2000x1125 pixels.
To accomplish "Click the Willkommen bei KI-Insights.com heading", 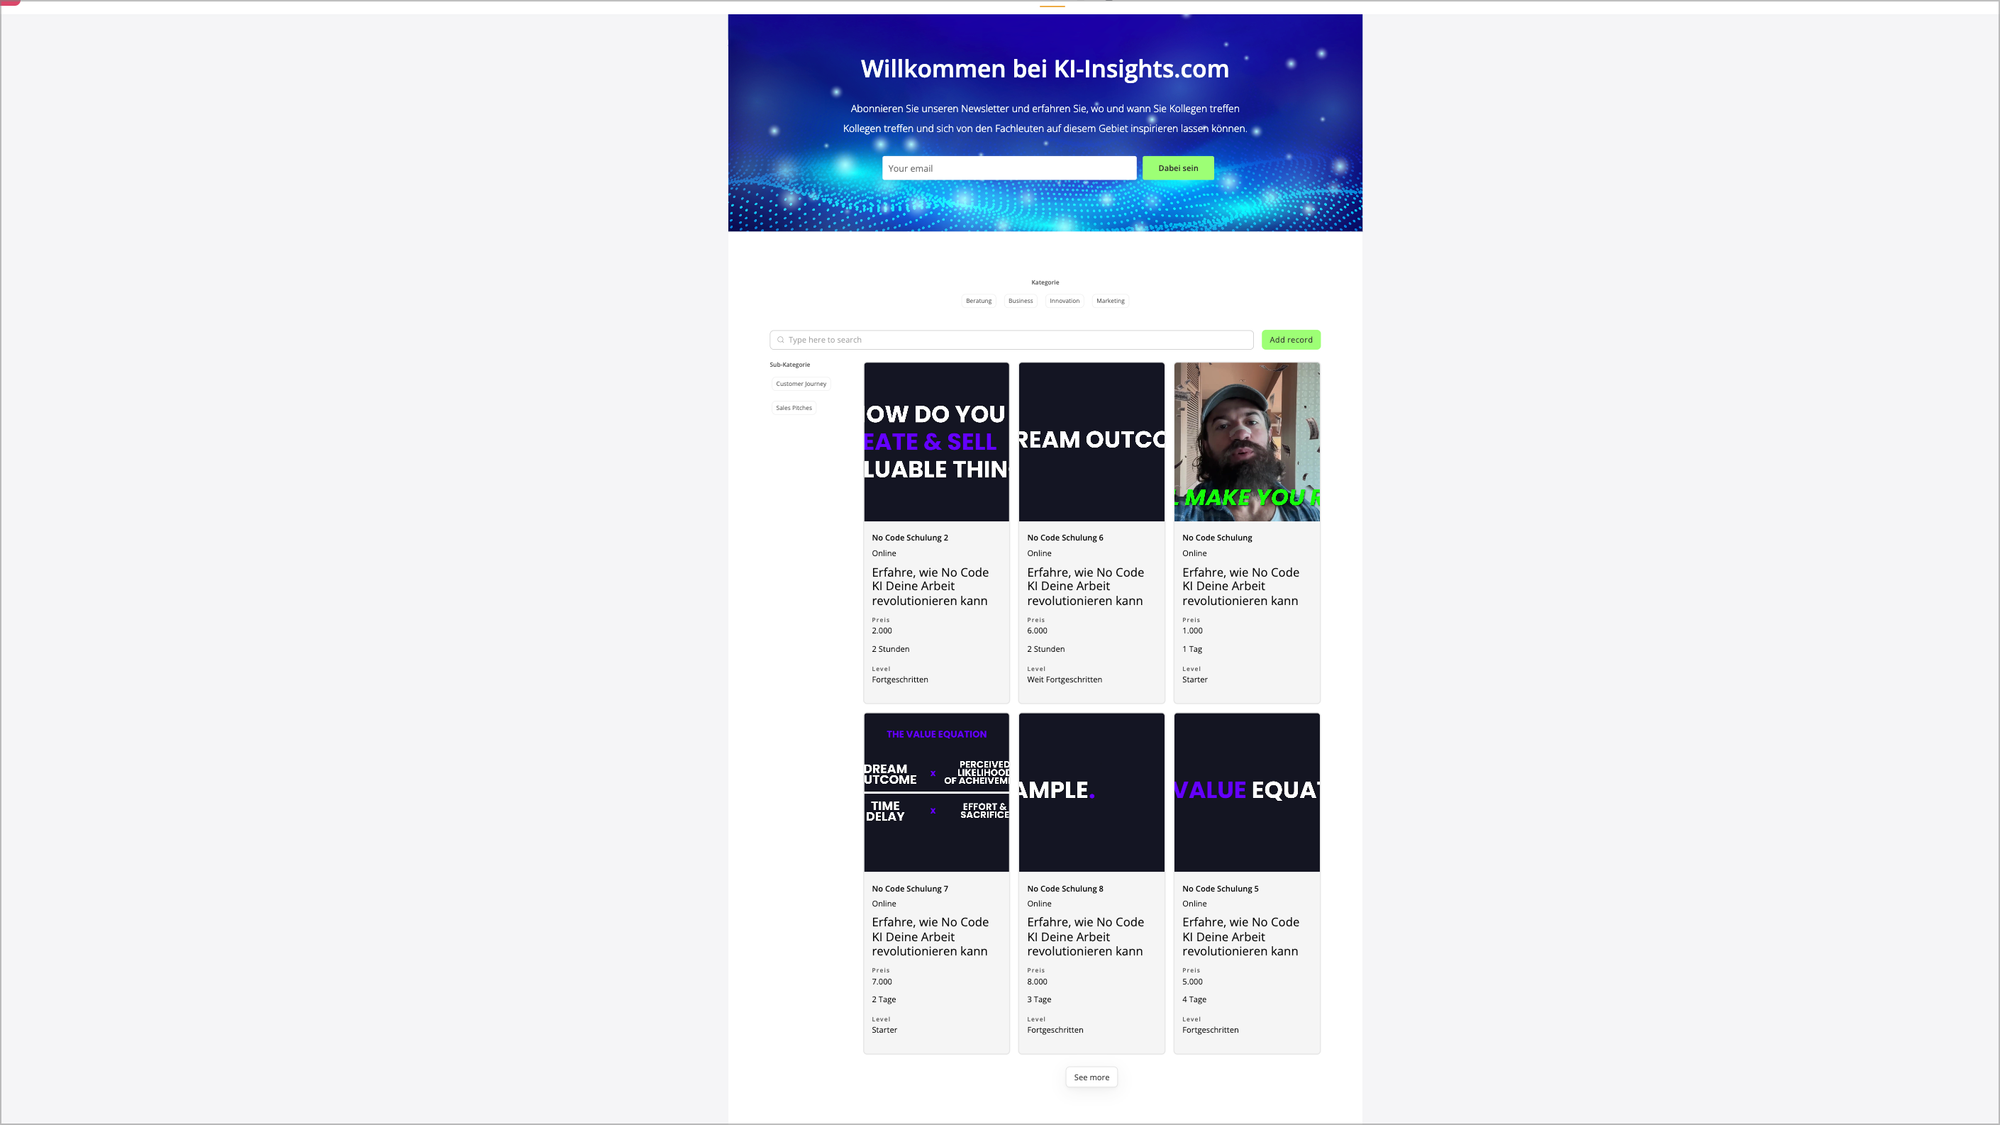I will point(1045,69).
